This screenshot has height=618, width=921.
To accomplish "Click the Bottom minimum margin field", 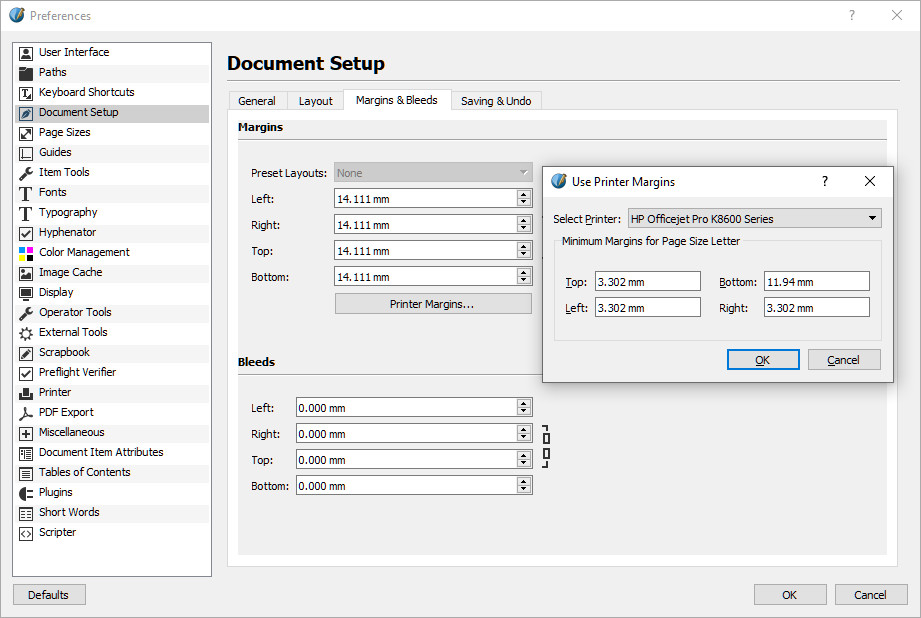I will coord(816,282).
